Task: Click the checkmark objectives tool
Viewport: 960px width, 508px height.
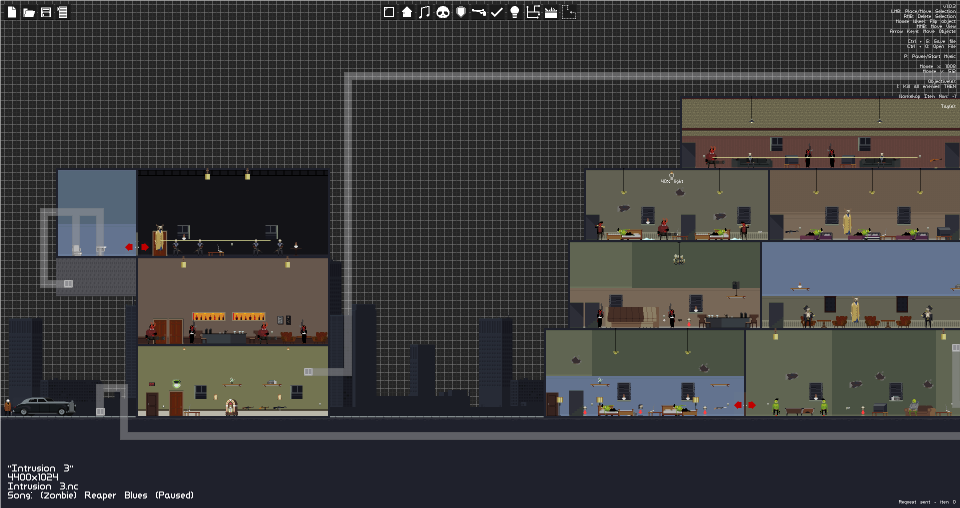Action: pos(497,12)
